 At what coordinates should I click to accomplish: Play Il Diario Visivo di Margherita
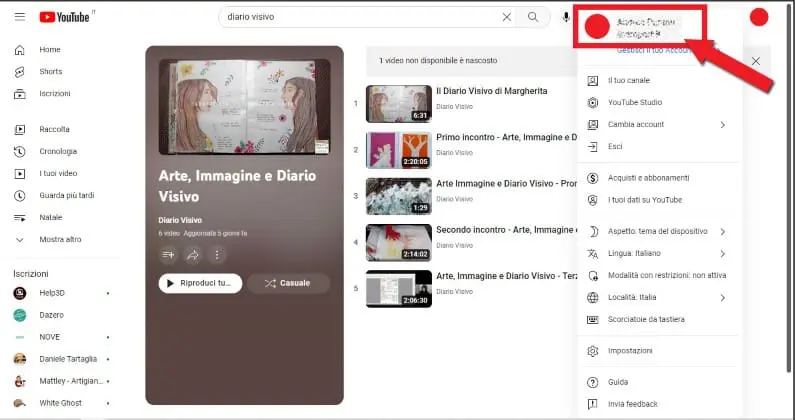[x=491, y=91]
